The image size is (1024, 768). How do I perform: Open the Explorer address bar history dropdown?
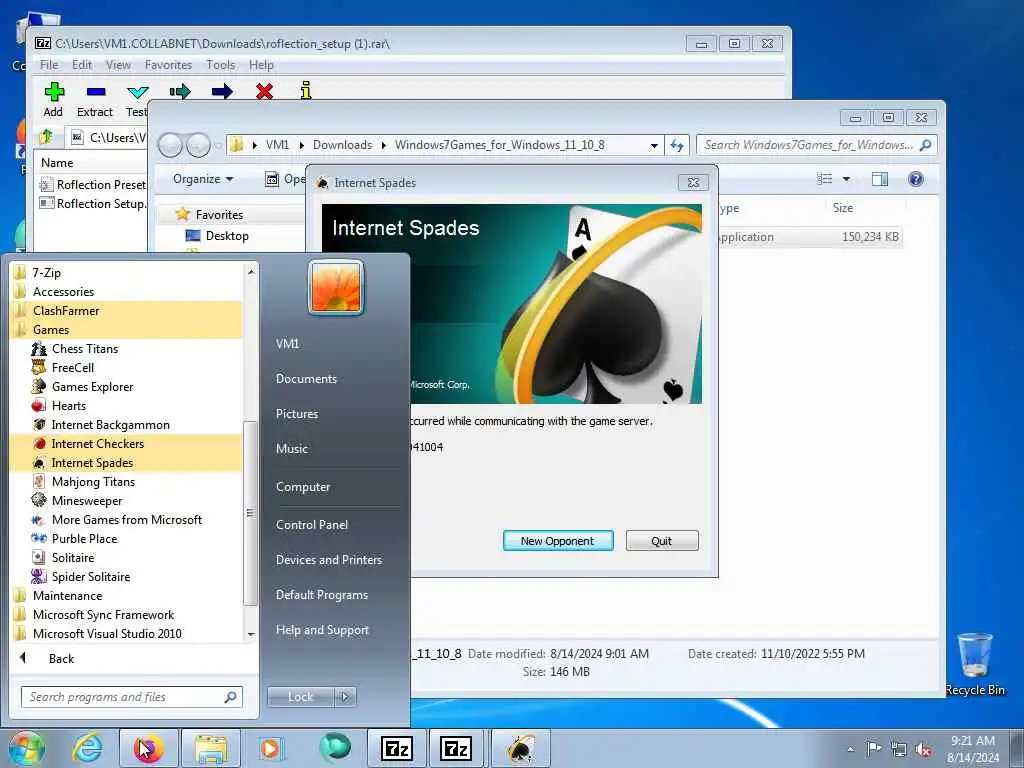654,146
